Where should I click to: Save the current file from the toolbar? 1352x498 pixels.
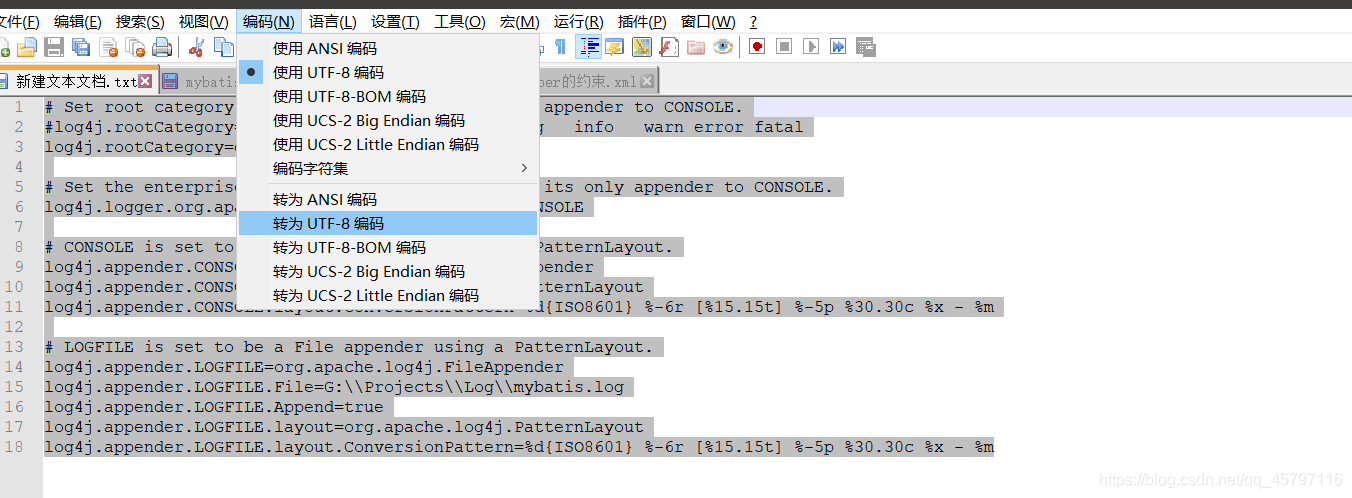pyautogui.click(x=54, y=47)
